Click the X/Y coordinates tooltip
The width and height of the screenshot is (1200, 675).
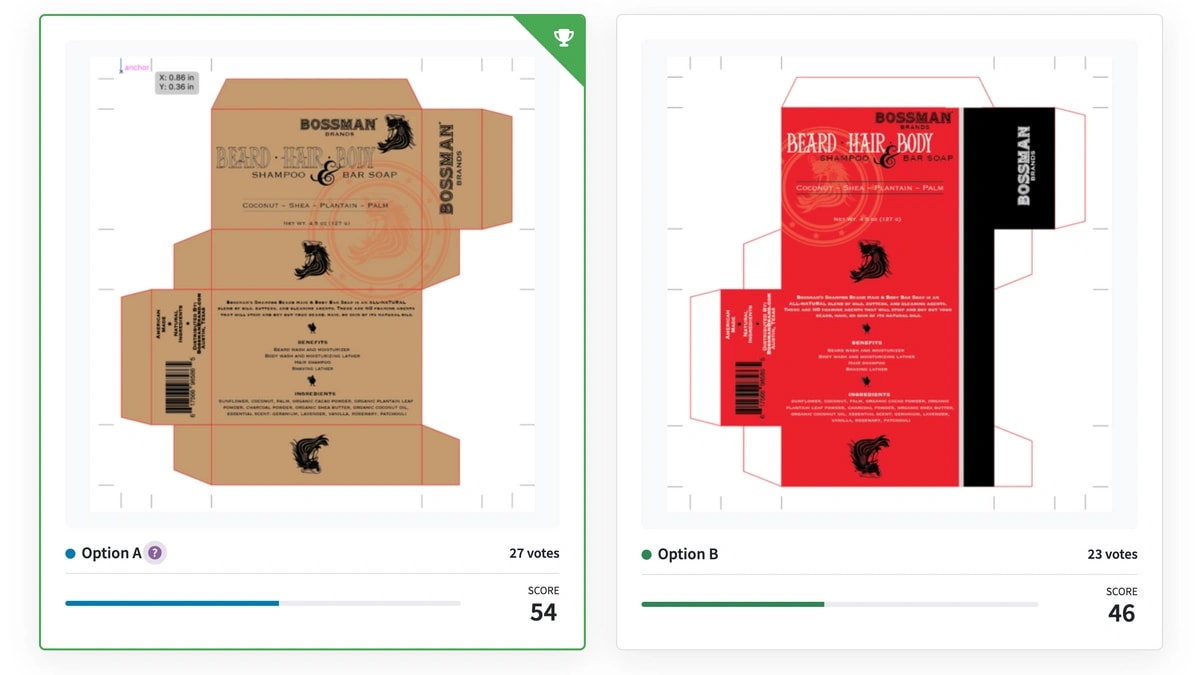tap(176, 82)
